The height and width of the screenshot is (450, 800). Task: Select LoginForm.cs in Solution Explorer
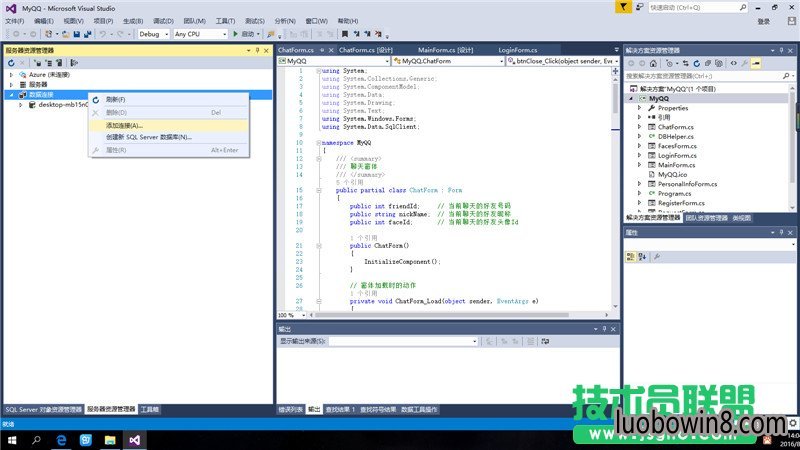click(x=677, y=156)
